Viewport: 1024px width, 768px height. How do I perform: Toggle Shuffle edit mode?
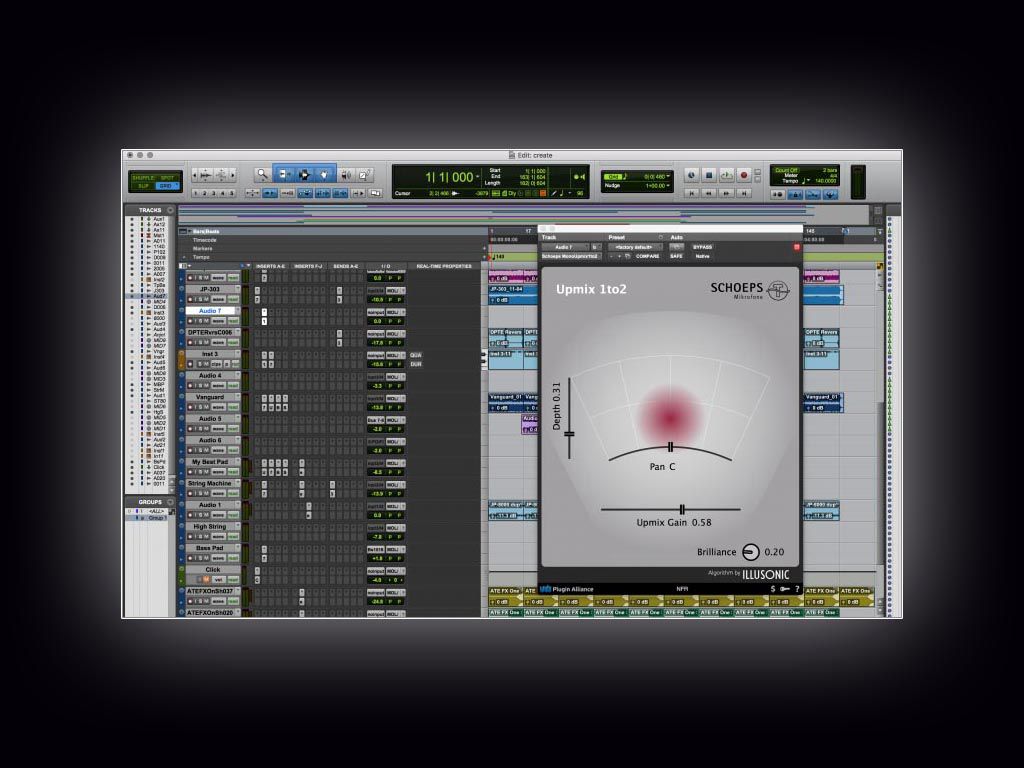click(x=143, y=177)
